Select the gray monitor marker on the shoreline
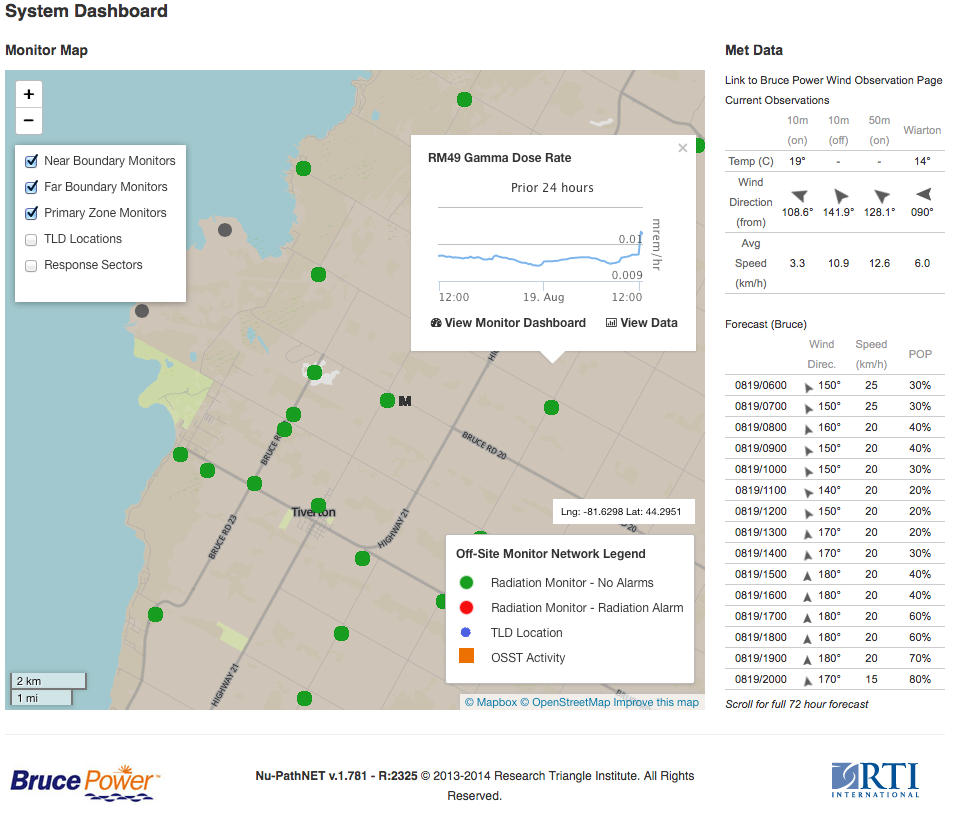This screenshot has width=954, height=821. point(142,311)
